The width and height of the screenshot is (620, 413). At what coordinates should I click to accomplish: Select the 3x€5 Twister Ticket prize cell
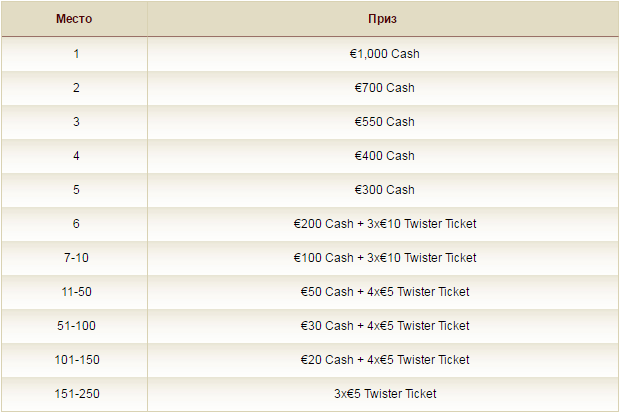(x=383, y=394)
